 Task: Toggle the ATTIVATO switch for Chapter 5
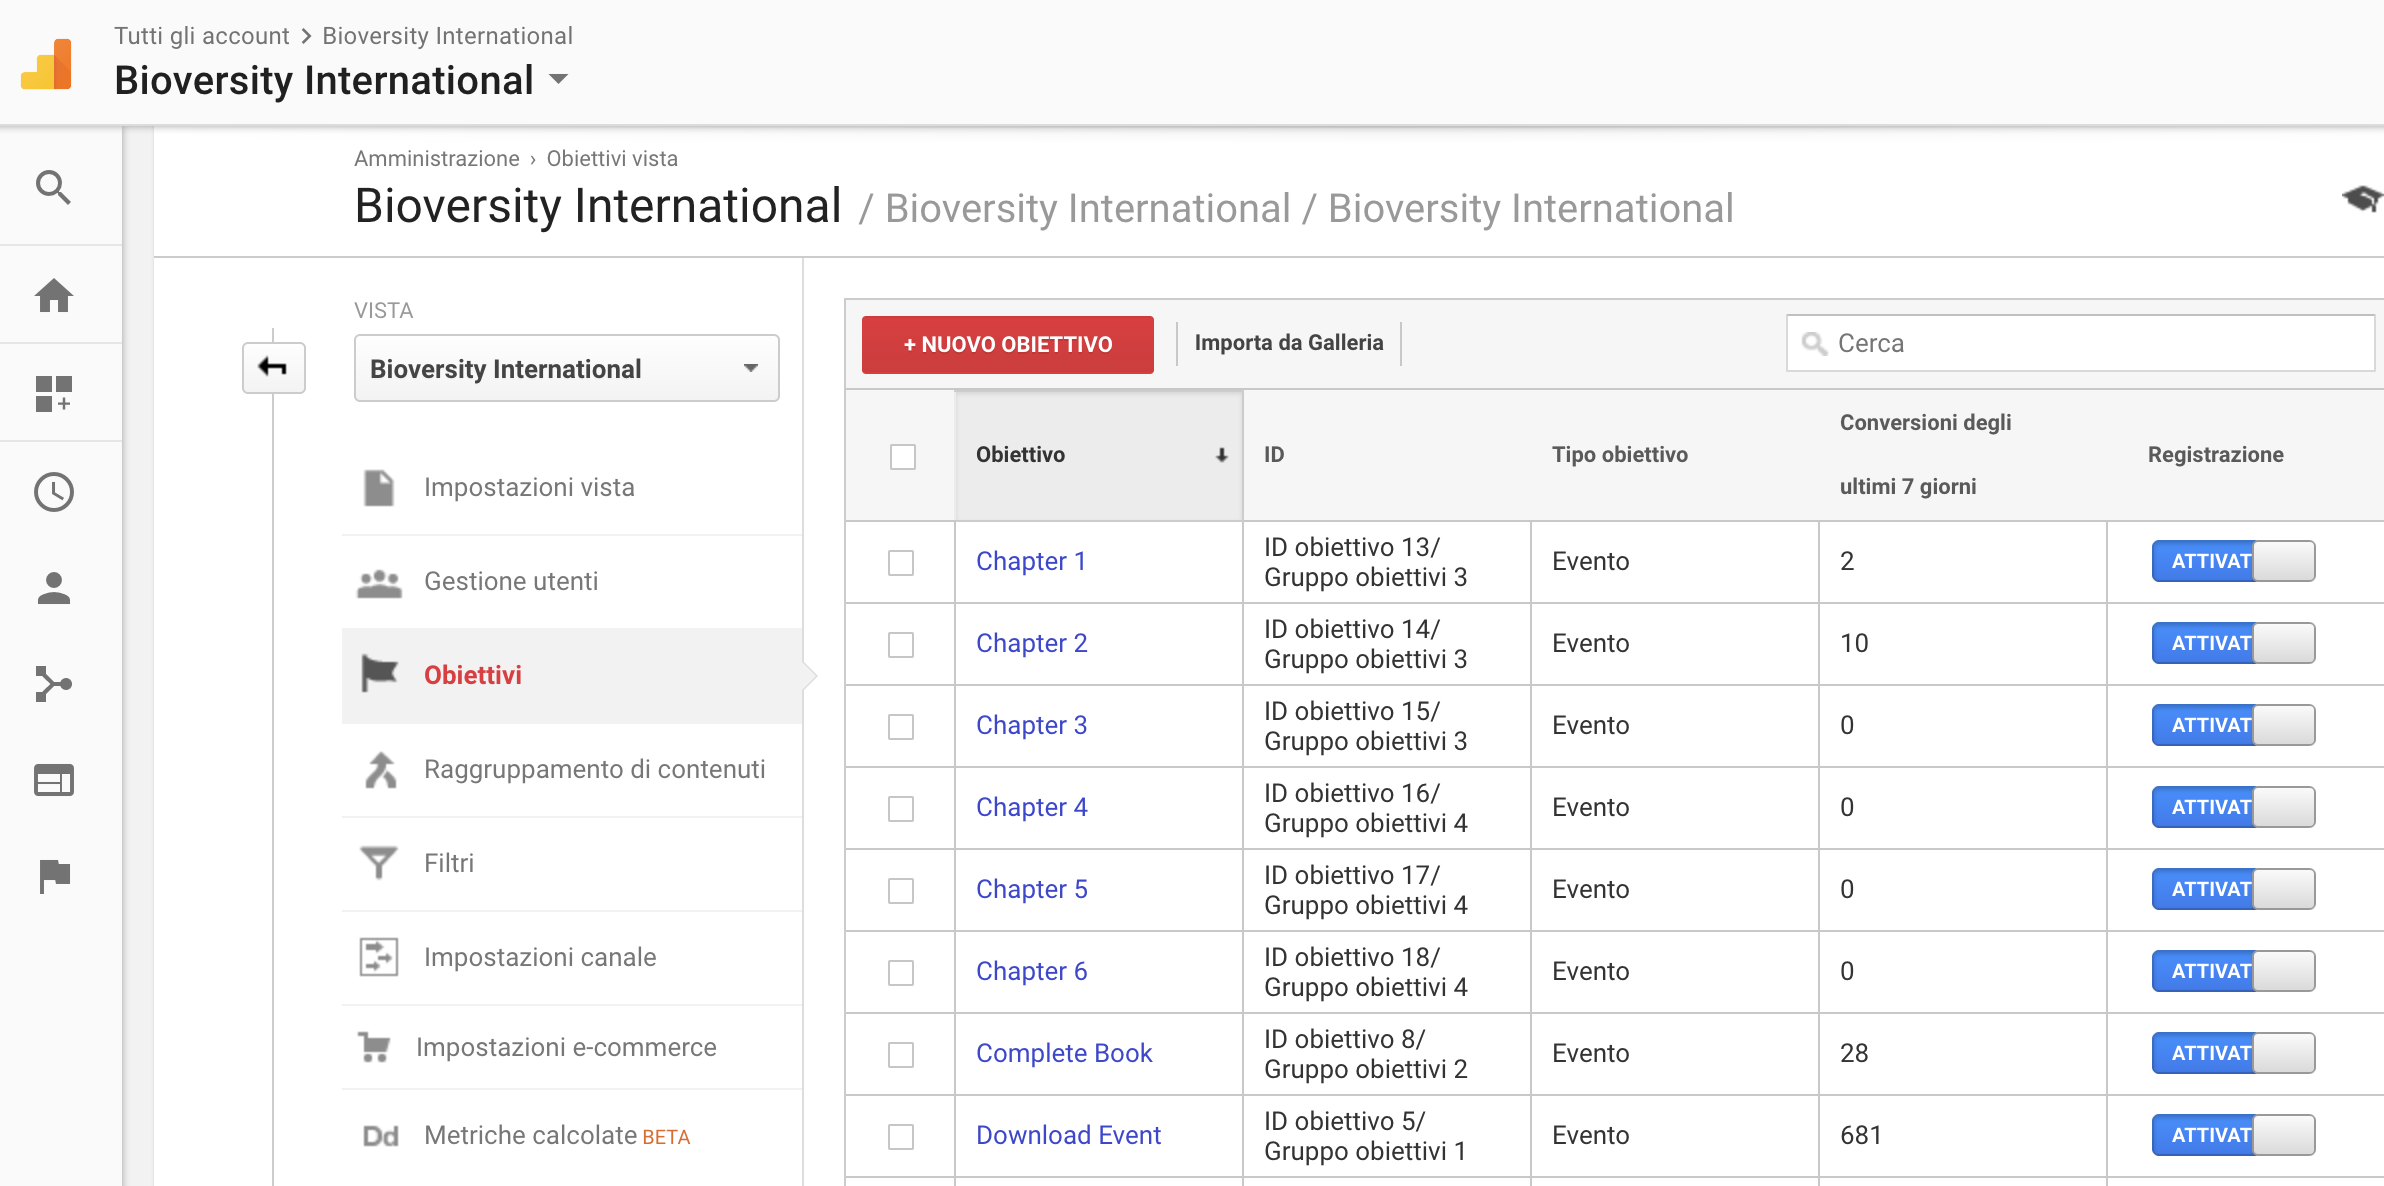(x=2233, y=889)
